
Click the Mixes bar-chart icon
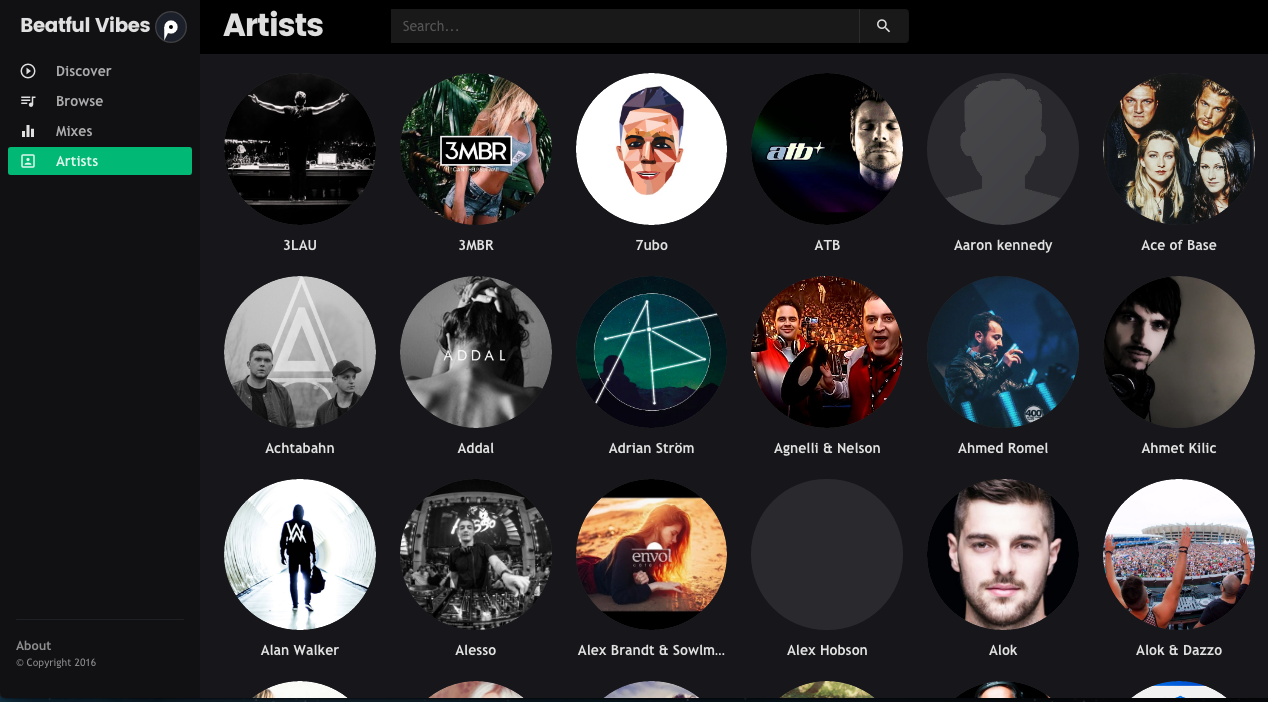(x=28, y=131)
